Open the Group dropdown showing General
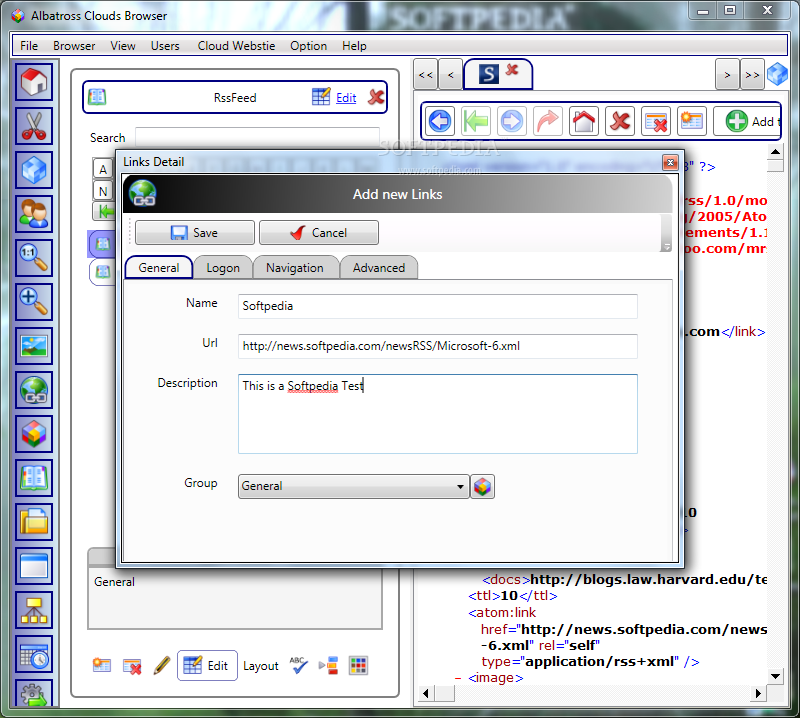 click(x=353, y=486)
